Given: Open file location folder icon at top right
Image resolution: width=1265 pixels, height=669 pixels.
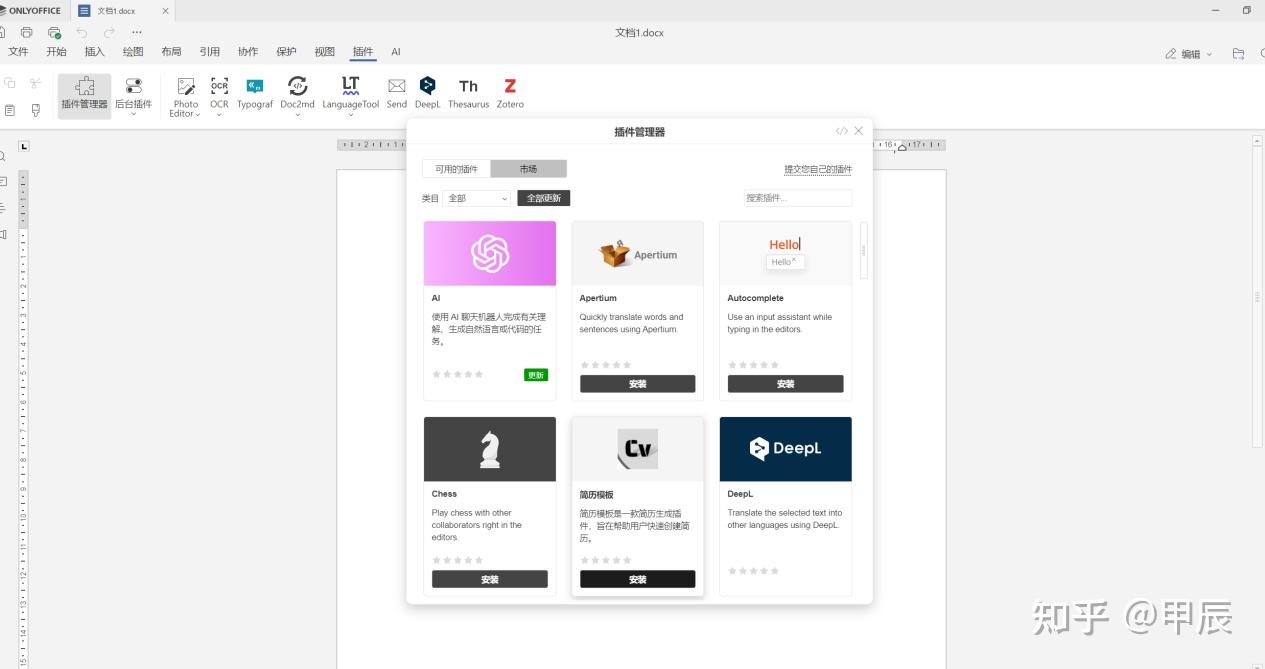Looking at the screenshot, I should (1238, 54).
